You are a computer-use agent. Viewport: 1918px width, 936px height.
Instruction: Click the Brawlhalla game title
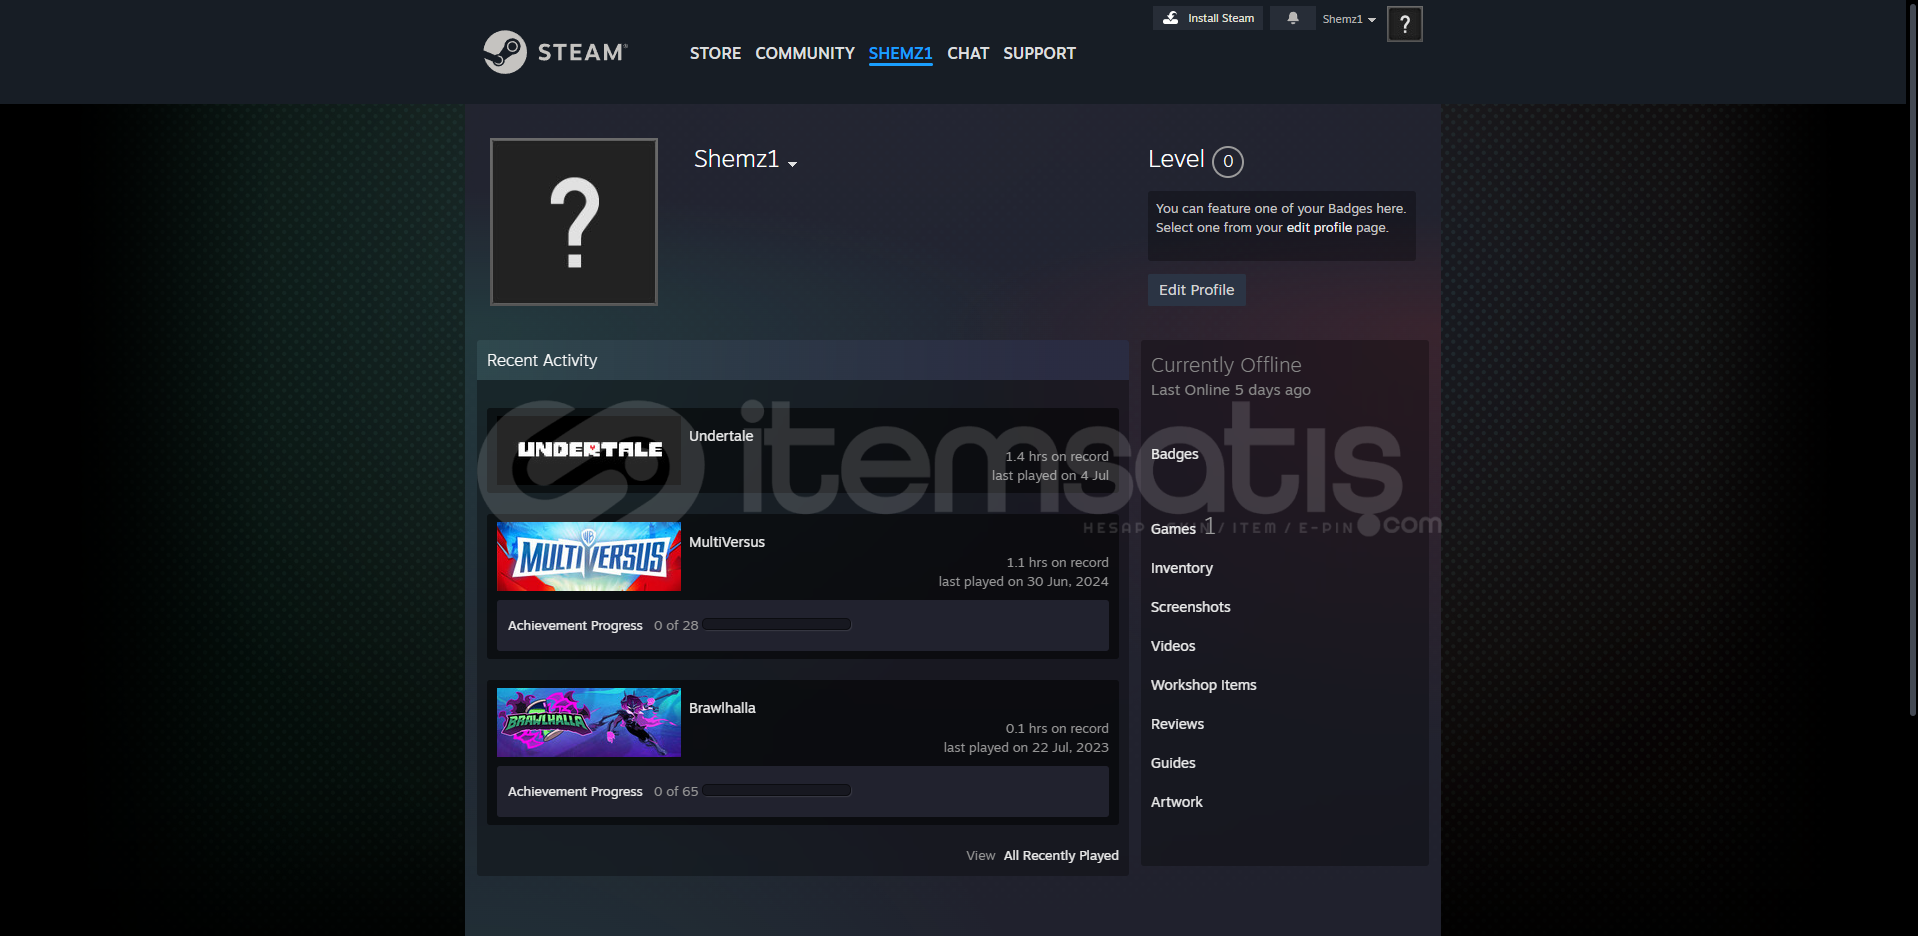point(722,708)
